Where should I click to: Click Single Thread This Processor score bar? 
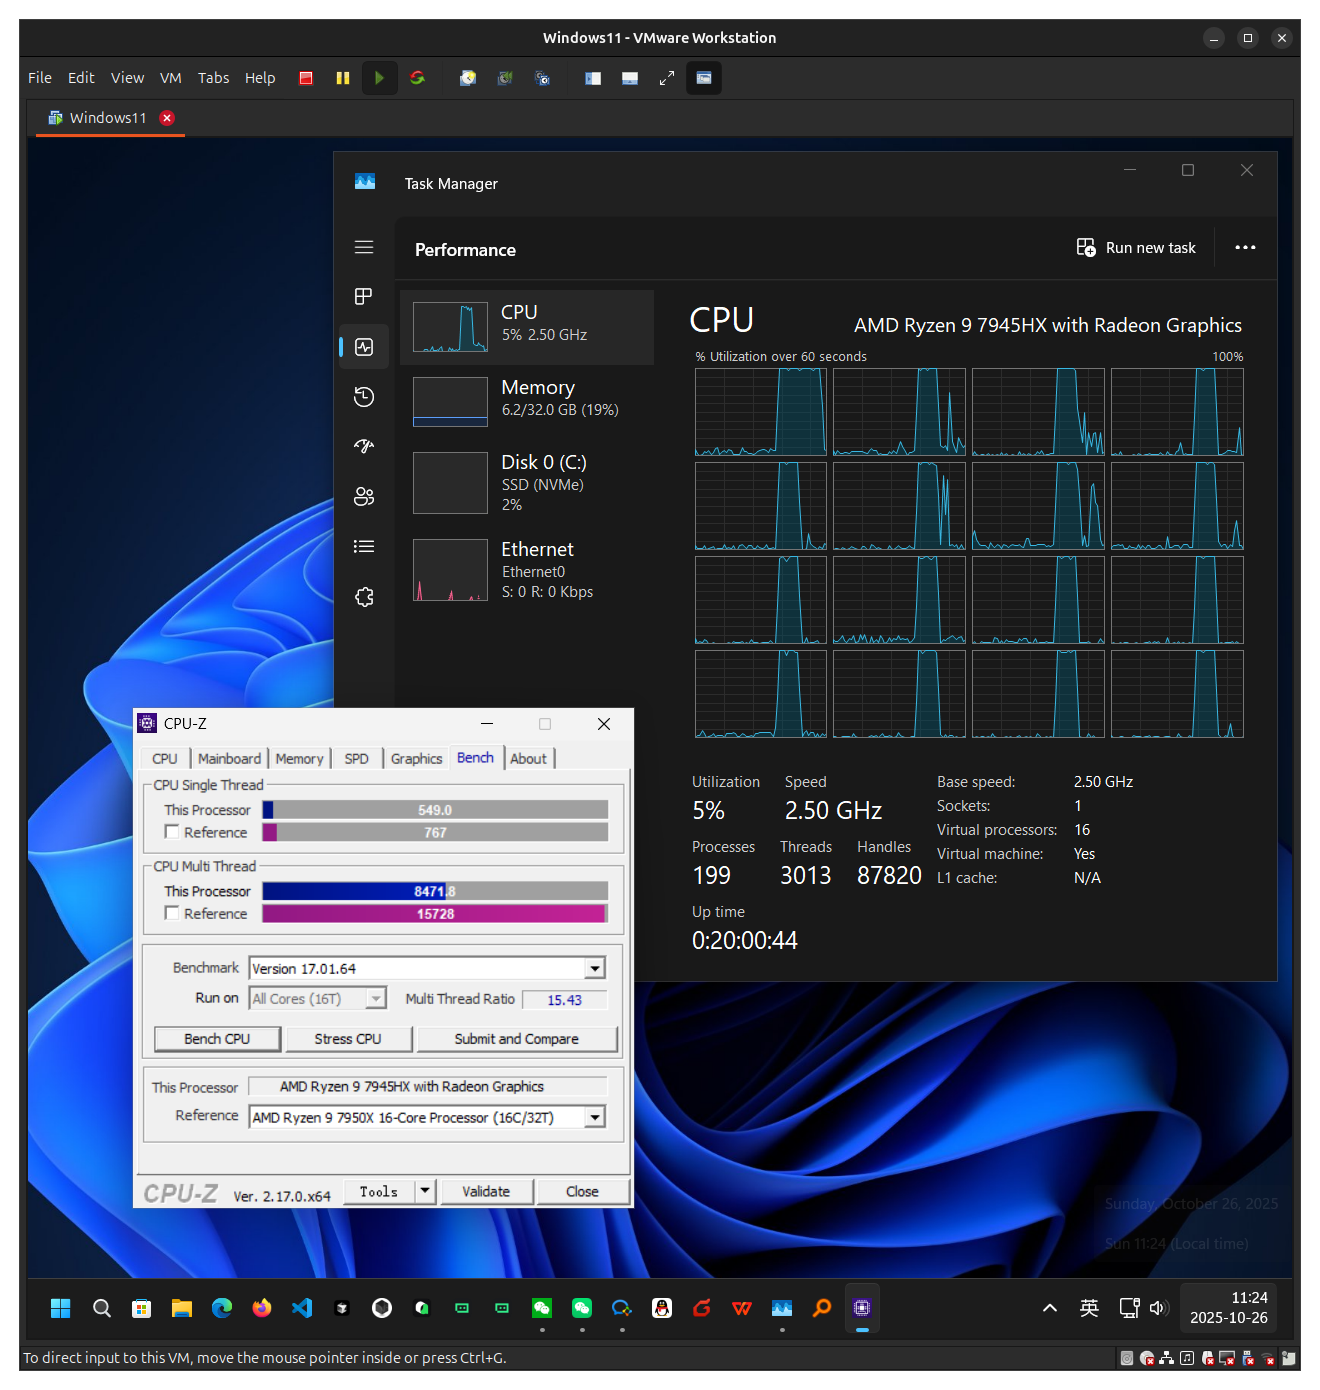(435, 810)
